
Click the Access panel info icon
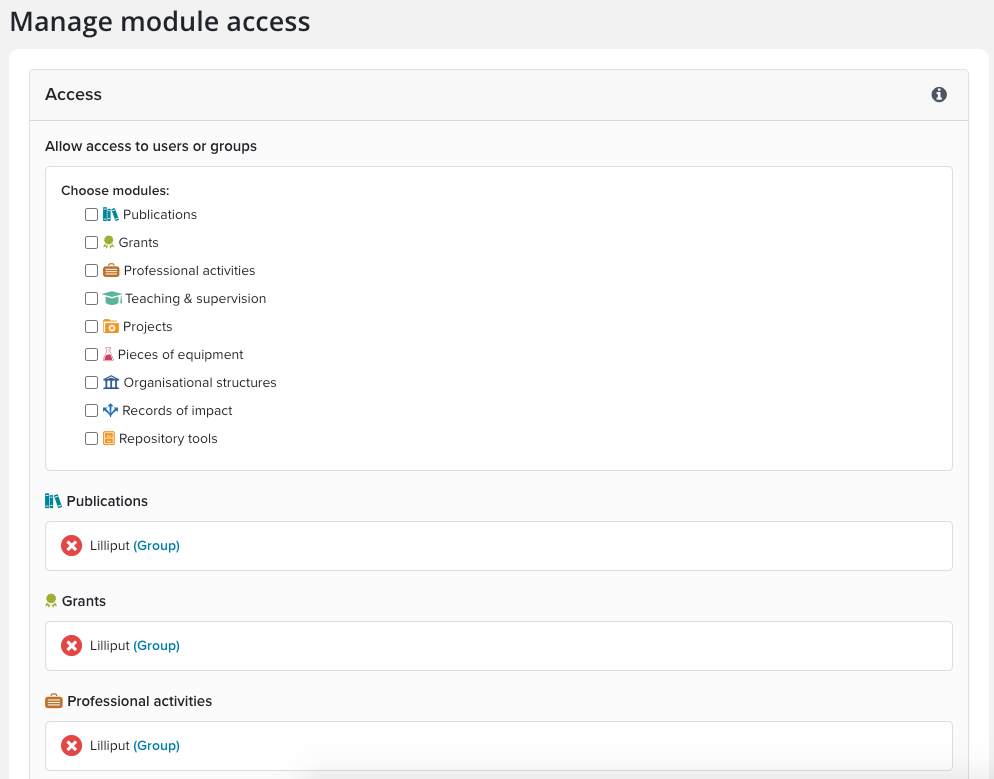(939, 95)
